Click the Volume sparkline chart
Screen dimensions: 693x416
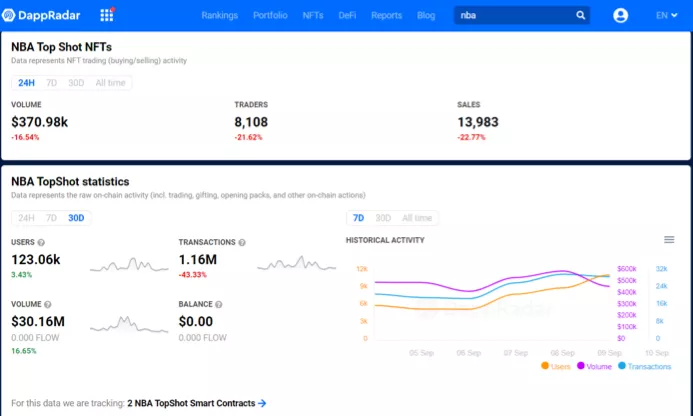click(x=129, y=324)
